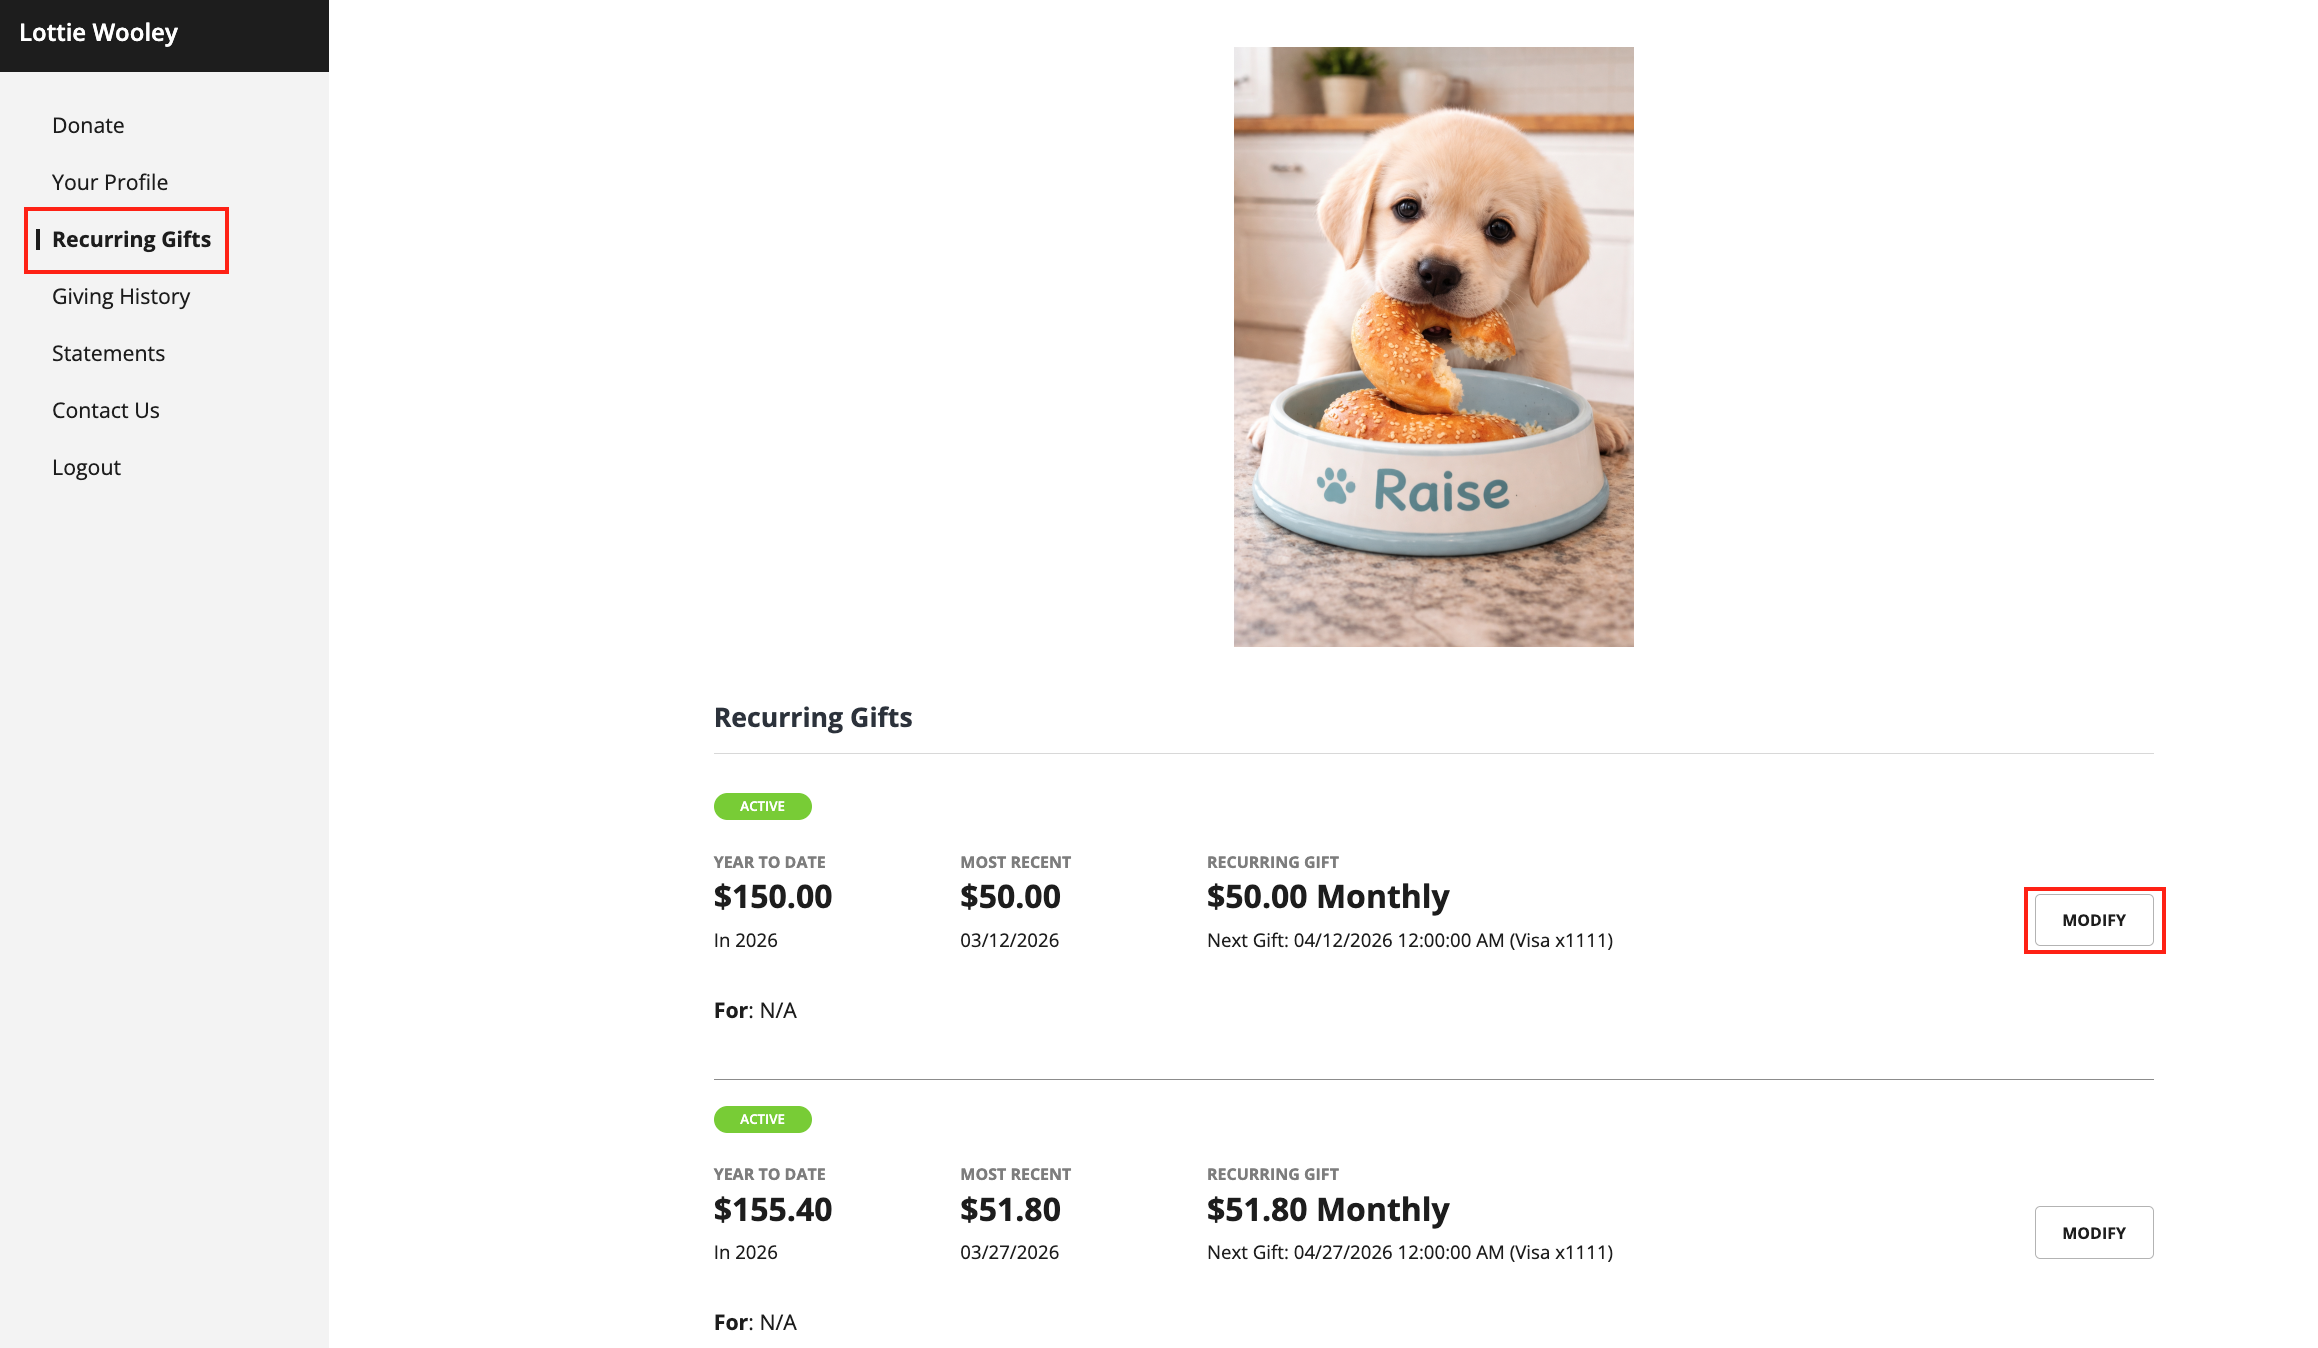Select Recurring Gifts in sidebar
2318x1348 pixels.
131,239
